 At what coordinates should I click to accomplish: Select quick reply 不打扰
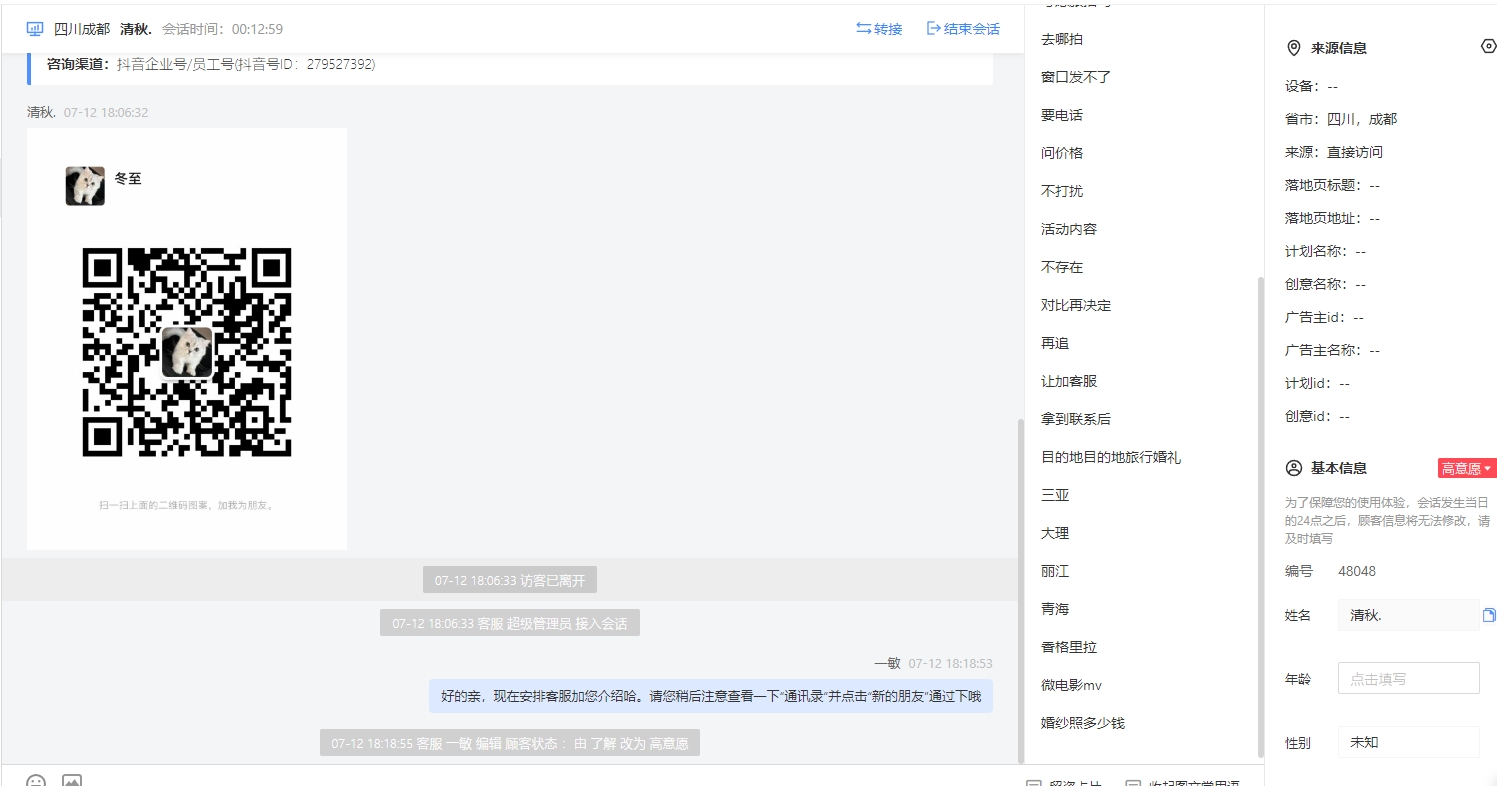1062,191
